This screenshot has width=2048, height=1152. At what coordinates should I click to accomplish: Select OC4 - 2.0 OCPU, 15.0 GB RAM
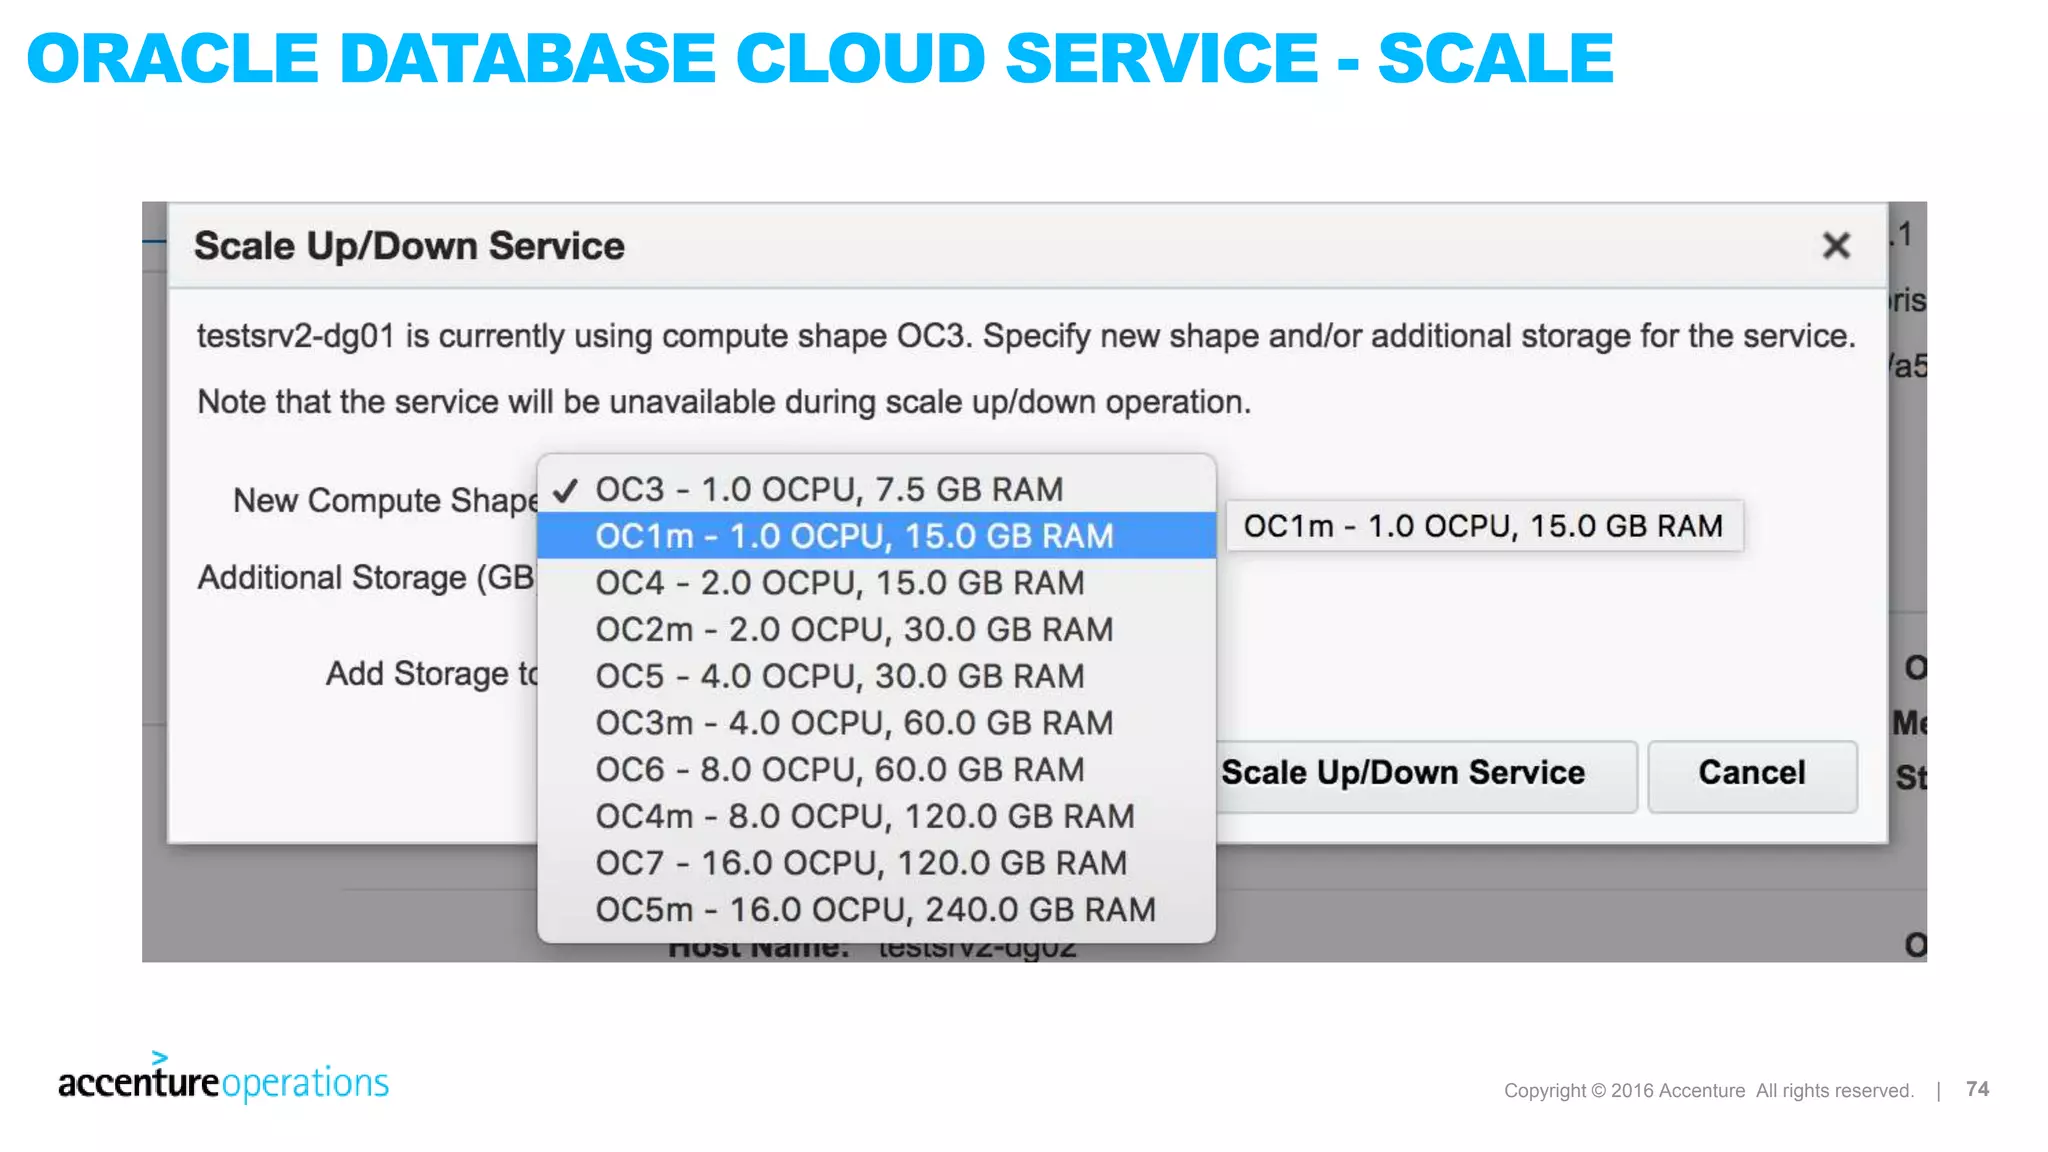point(876,583)
